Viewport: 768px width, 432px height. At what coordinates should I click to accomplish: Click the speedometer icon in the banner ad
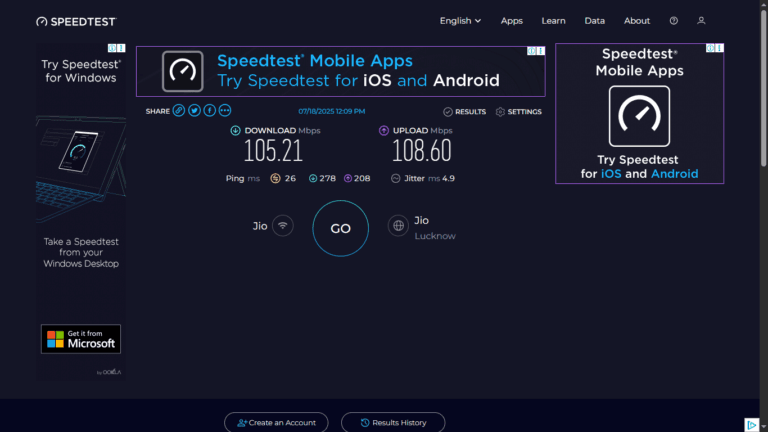pyautogui.click(x=183, y=72)
